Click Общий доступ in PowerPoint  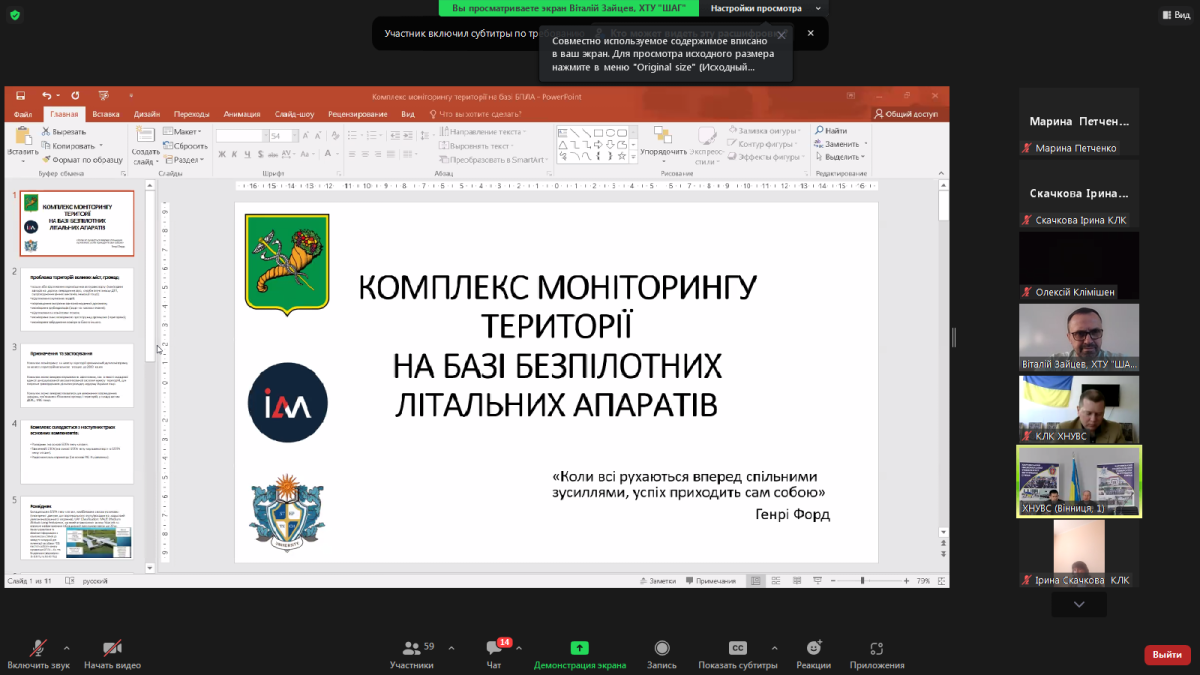coord(906,114)
